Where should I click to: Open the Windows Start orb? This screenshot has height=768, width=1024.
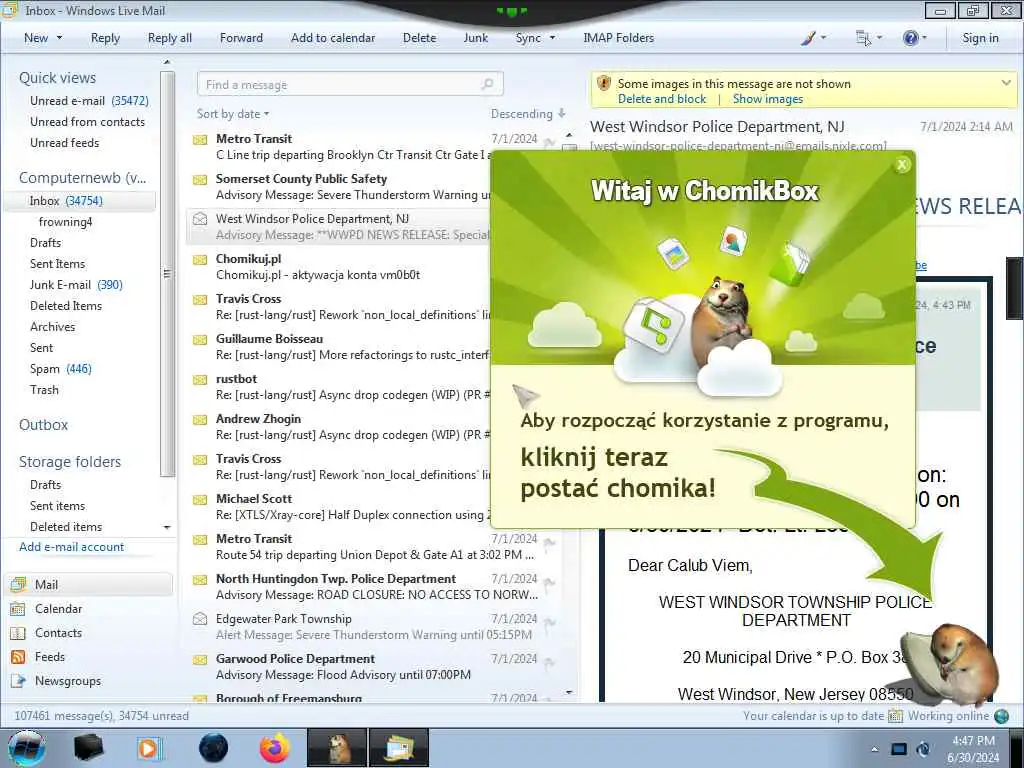[26, 748]
